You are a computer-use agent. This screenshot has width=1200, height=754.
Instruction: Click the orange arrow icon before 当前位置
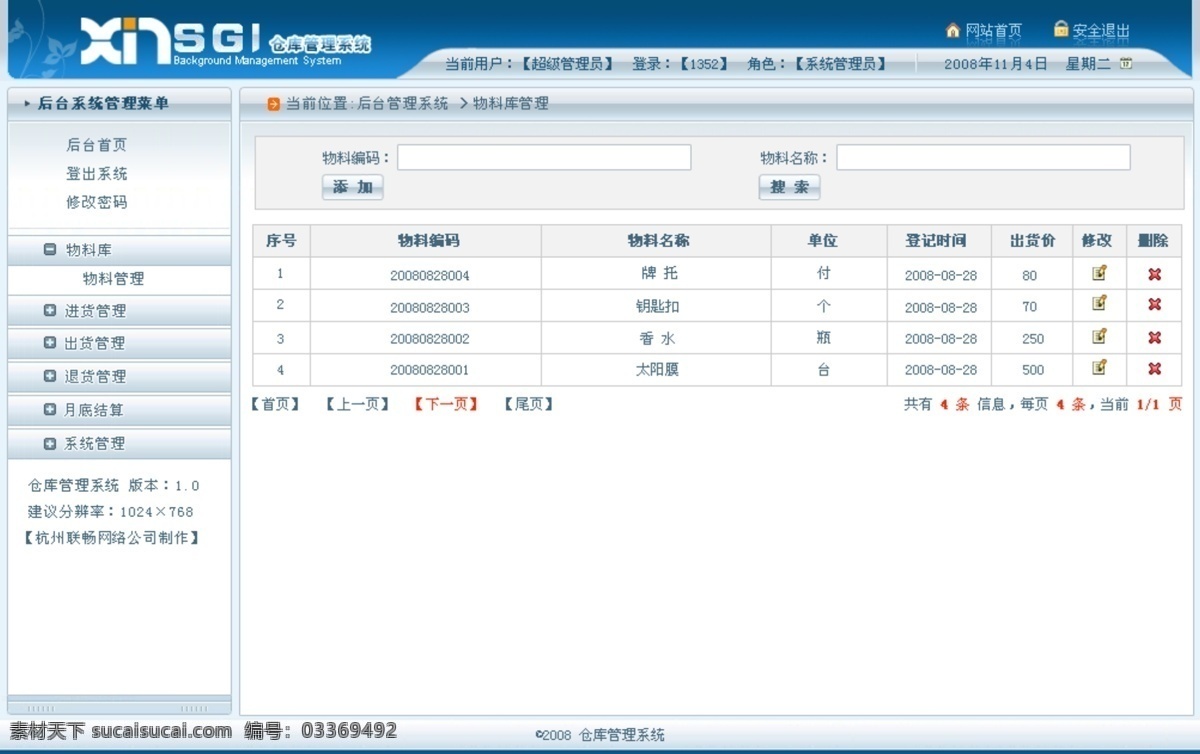coord(274,104)
